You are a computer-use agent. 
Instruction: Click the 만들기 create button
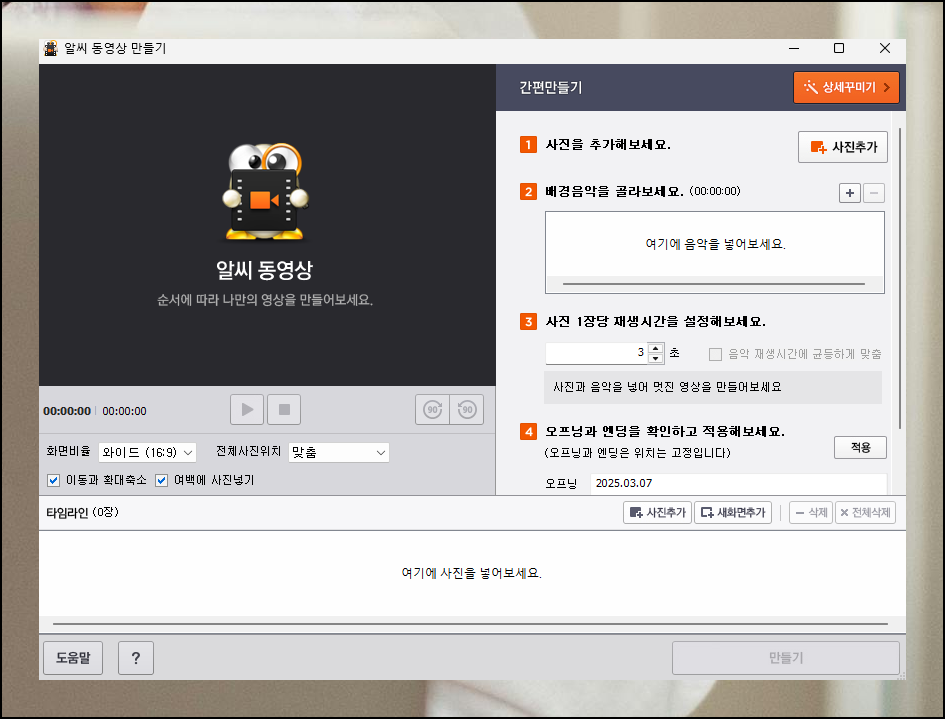(x=786, y=658)
